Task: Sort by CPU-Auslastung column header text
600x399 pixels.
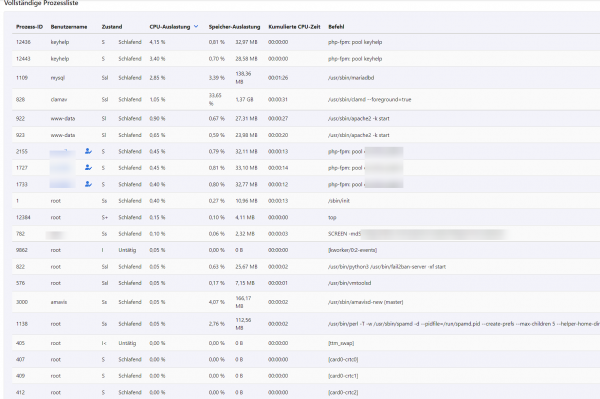Action: 170,27
